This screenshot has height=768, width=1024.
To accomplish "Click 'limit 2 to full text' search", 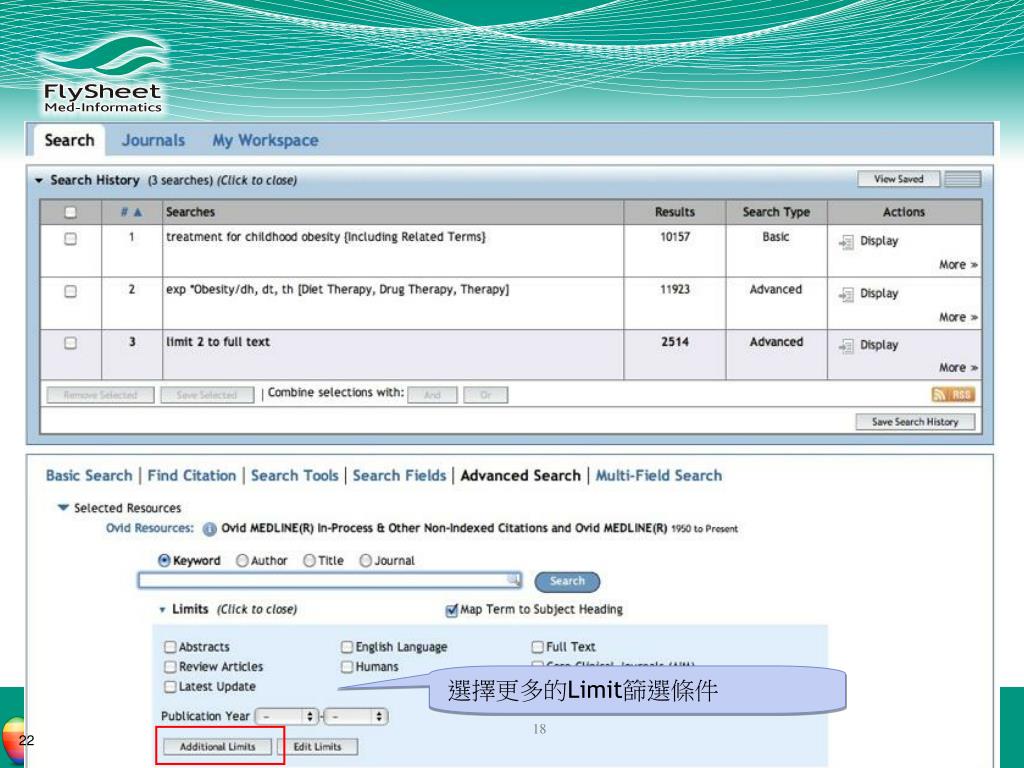I will [217, 342].
